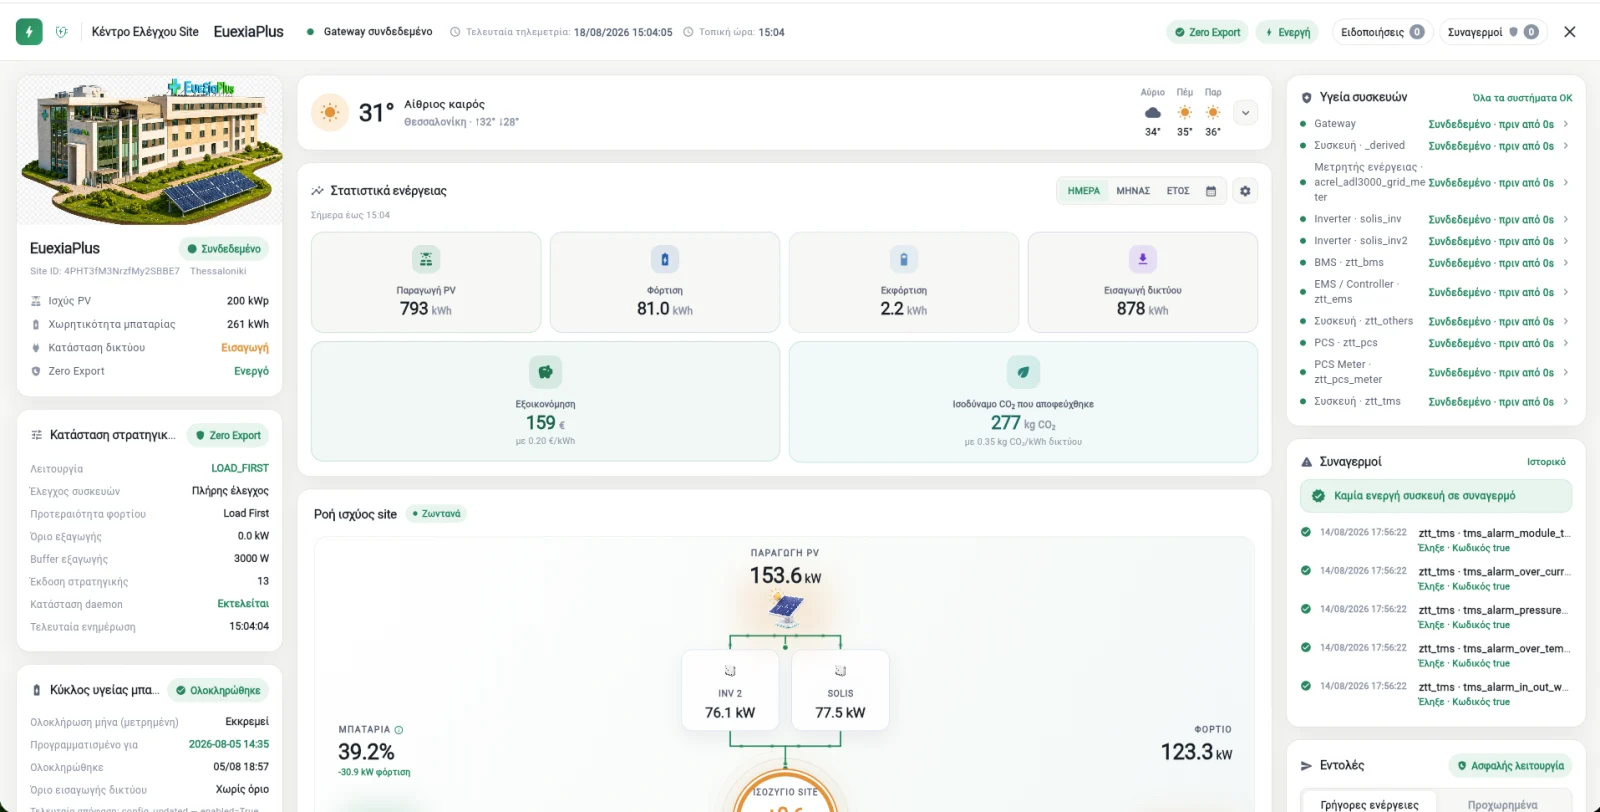Open energy statistics settings gear

[1245, 191]
